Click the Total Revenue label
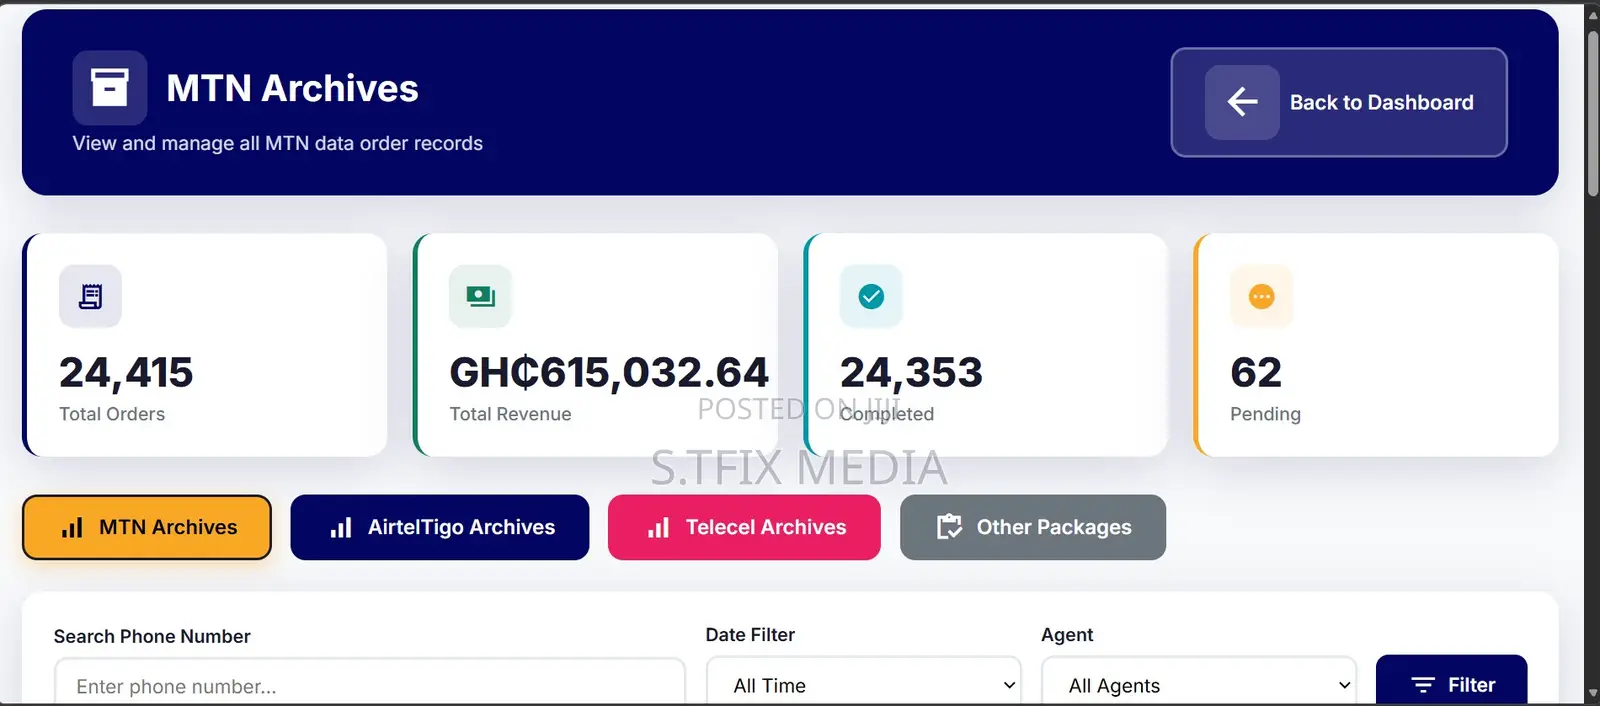This screenshot has height=706, width=1600. [510, 414]
